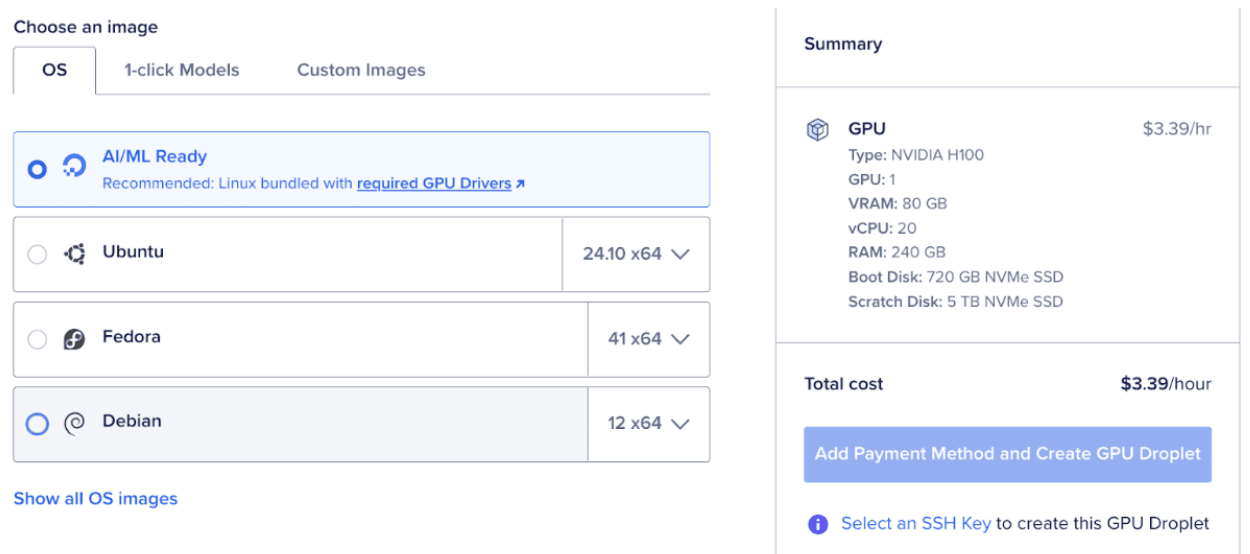The width and height of the screenshot is (1250, 554).
Task: Switch to the 1-click Models tab
Action: click(x=182, y=70)
